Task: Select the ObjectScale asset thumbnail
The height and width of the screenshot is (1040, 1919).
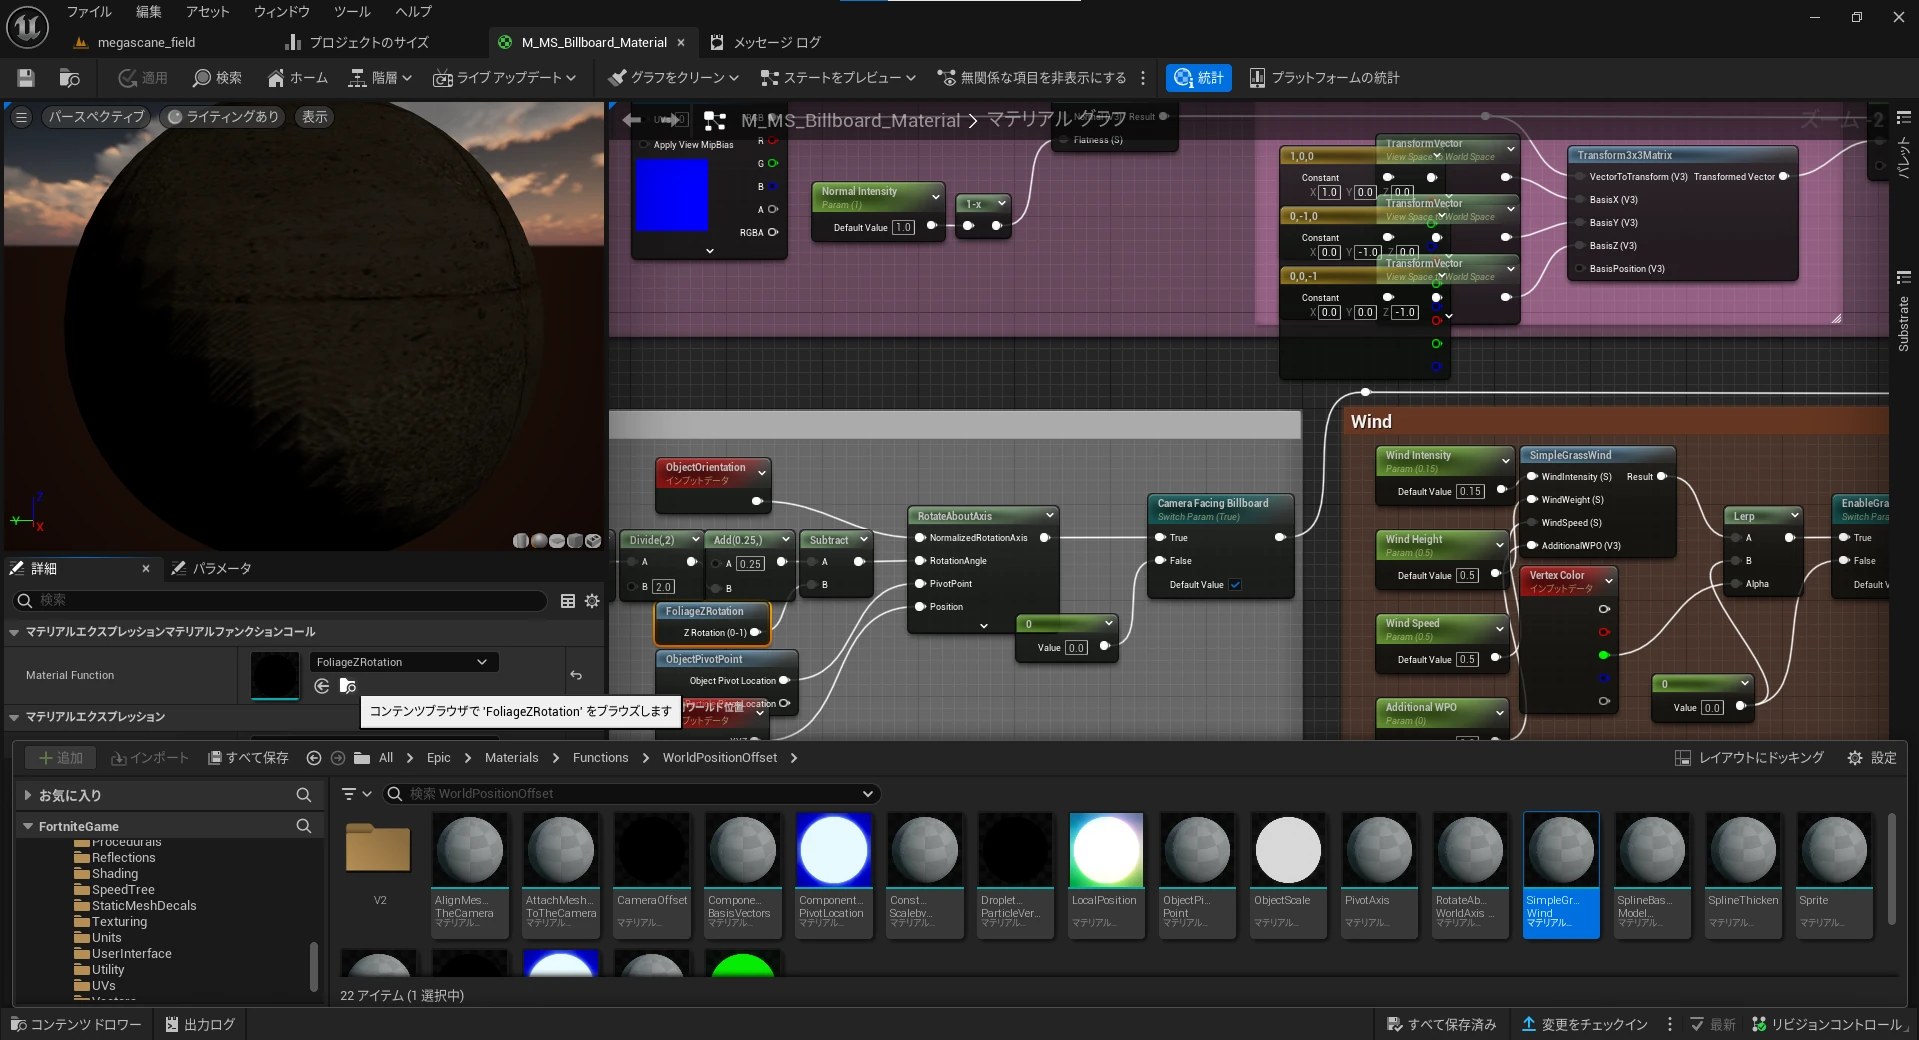Action: pyautogui.click(x=1288, y=875)
